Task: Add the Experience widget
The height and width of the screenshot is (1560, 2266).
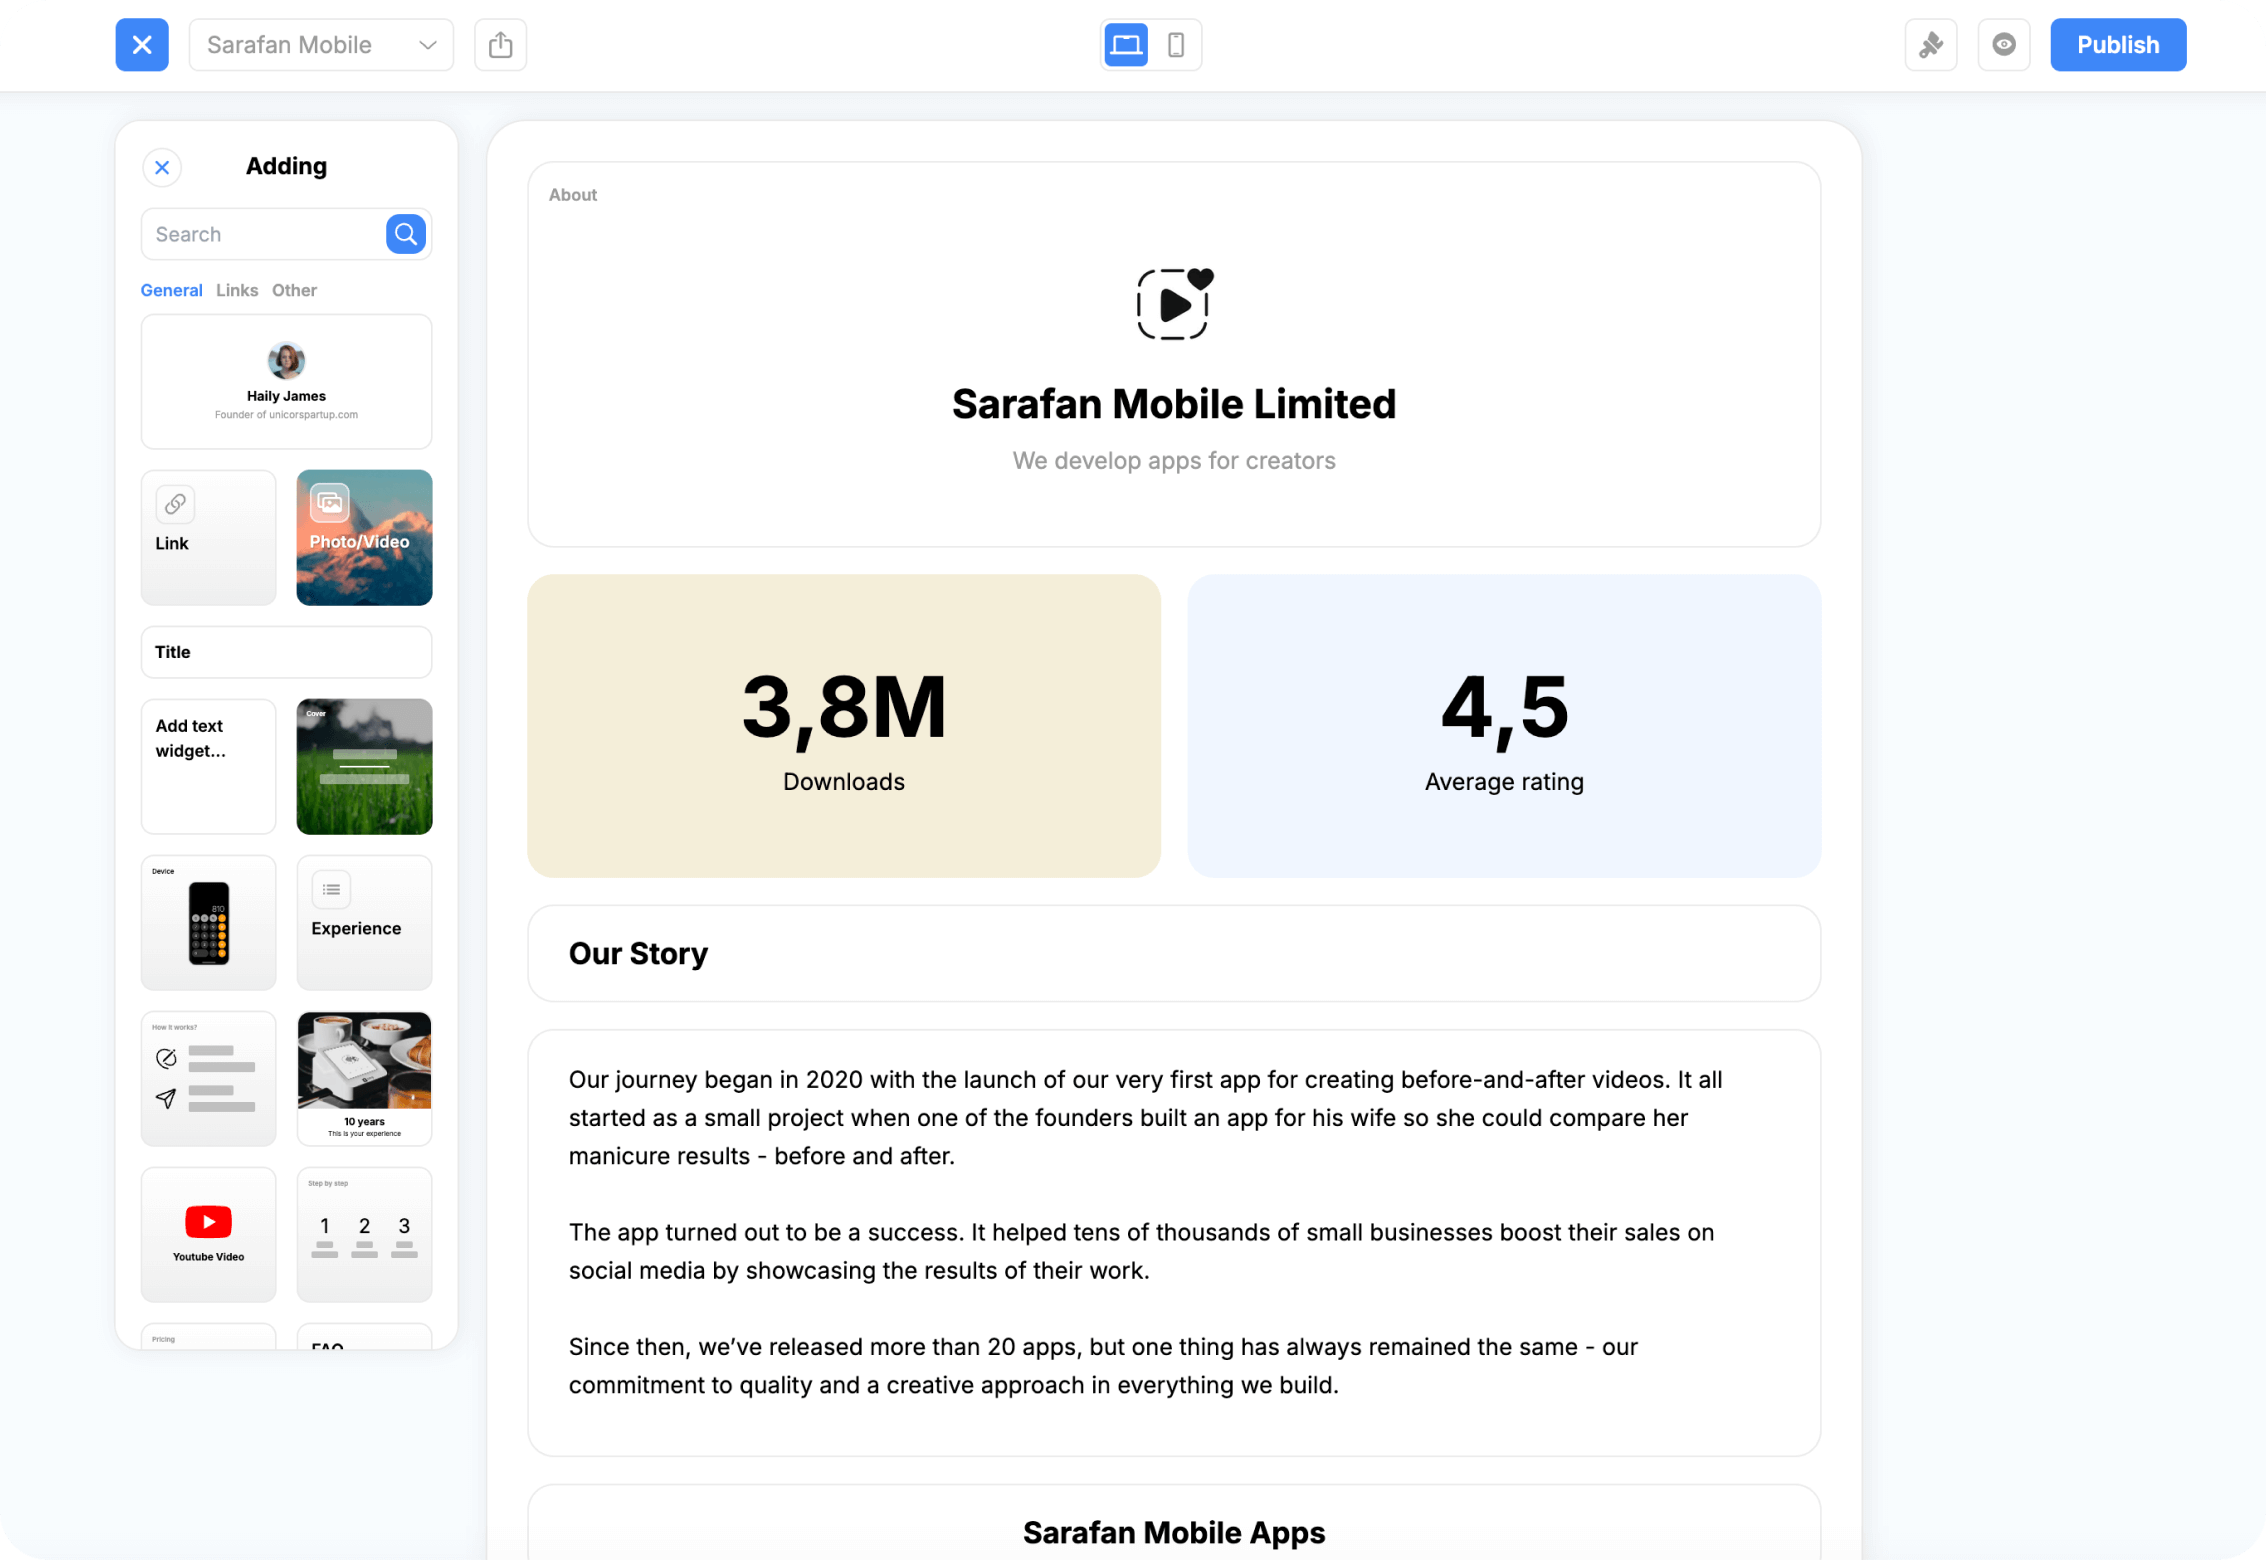Action: coord(364,922)
